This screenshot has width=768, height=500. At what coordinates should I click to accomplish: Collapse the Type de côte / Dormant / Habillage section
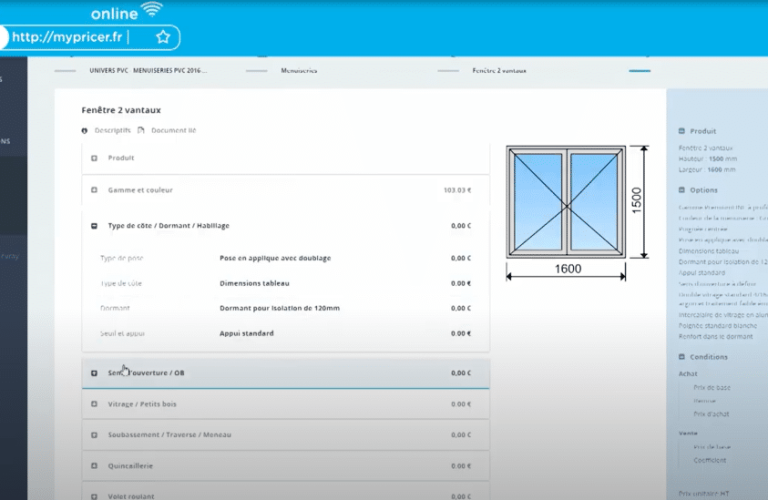tap(94, 226)
